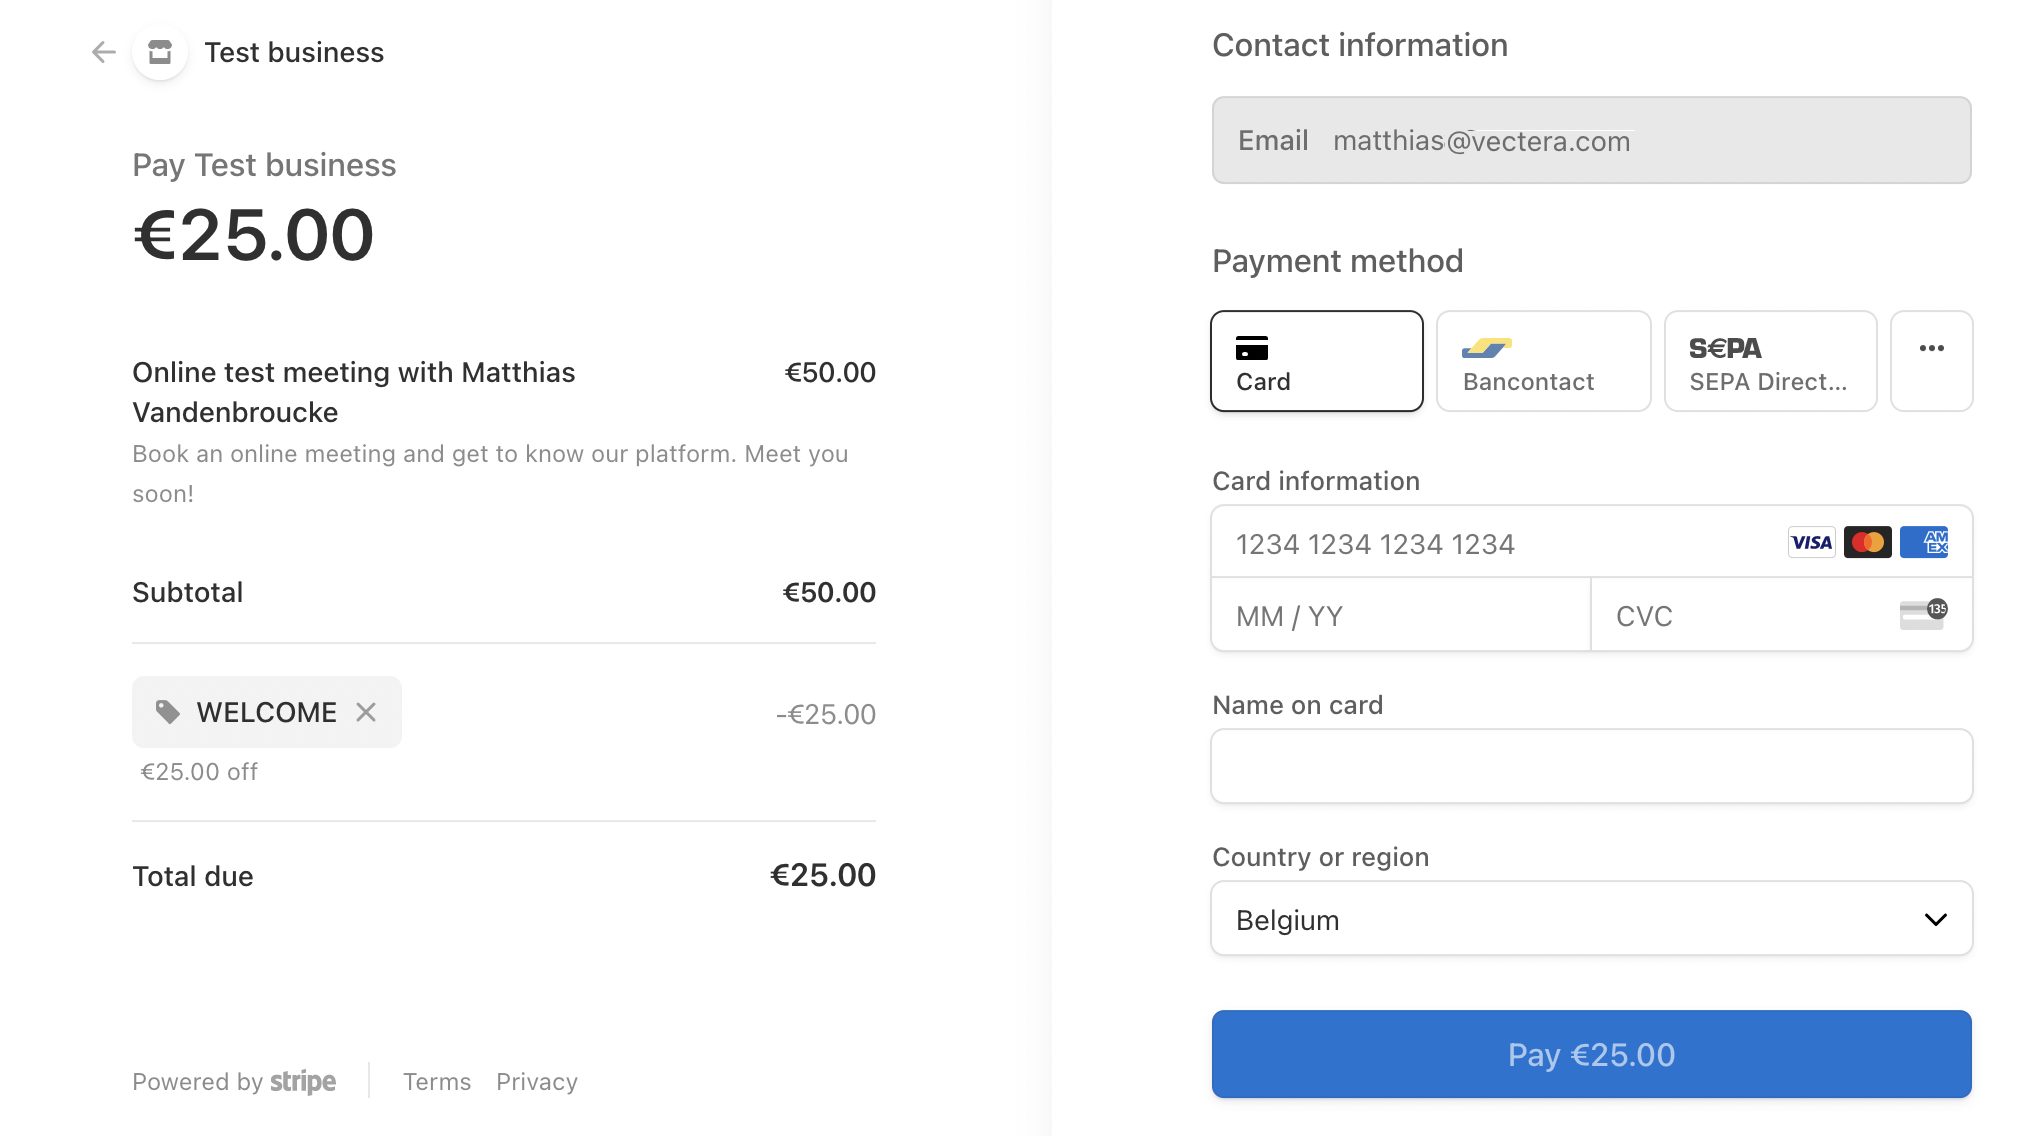Show more payment methods with ellipsis
This screenshot has width=2040, height=1136.
pos(1932,361)
